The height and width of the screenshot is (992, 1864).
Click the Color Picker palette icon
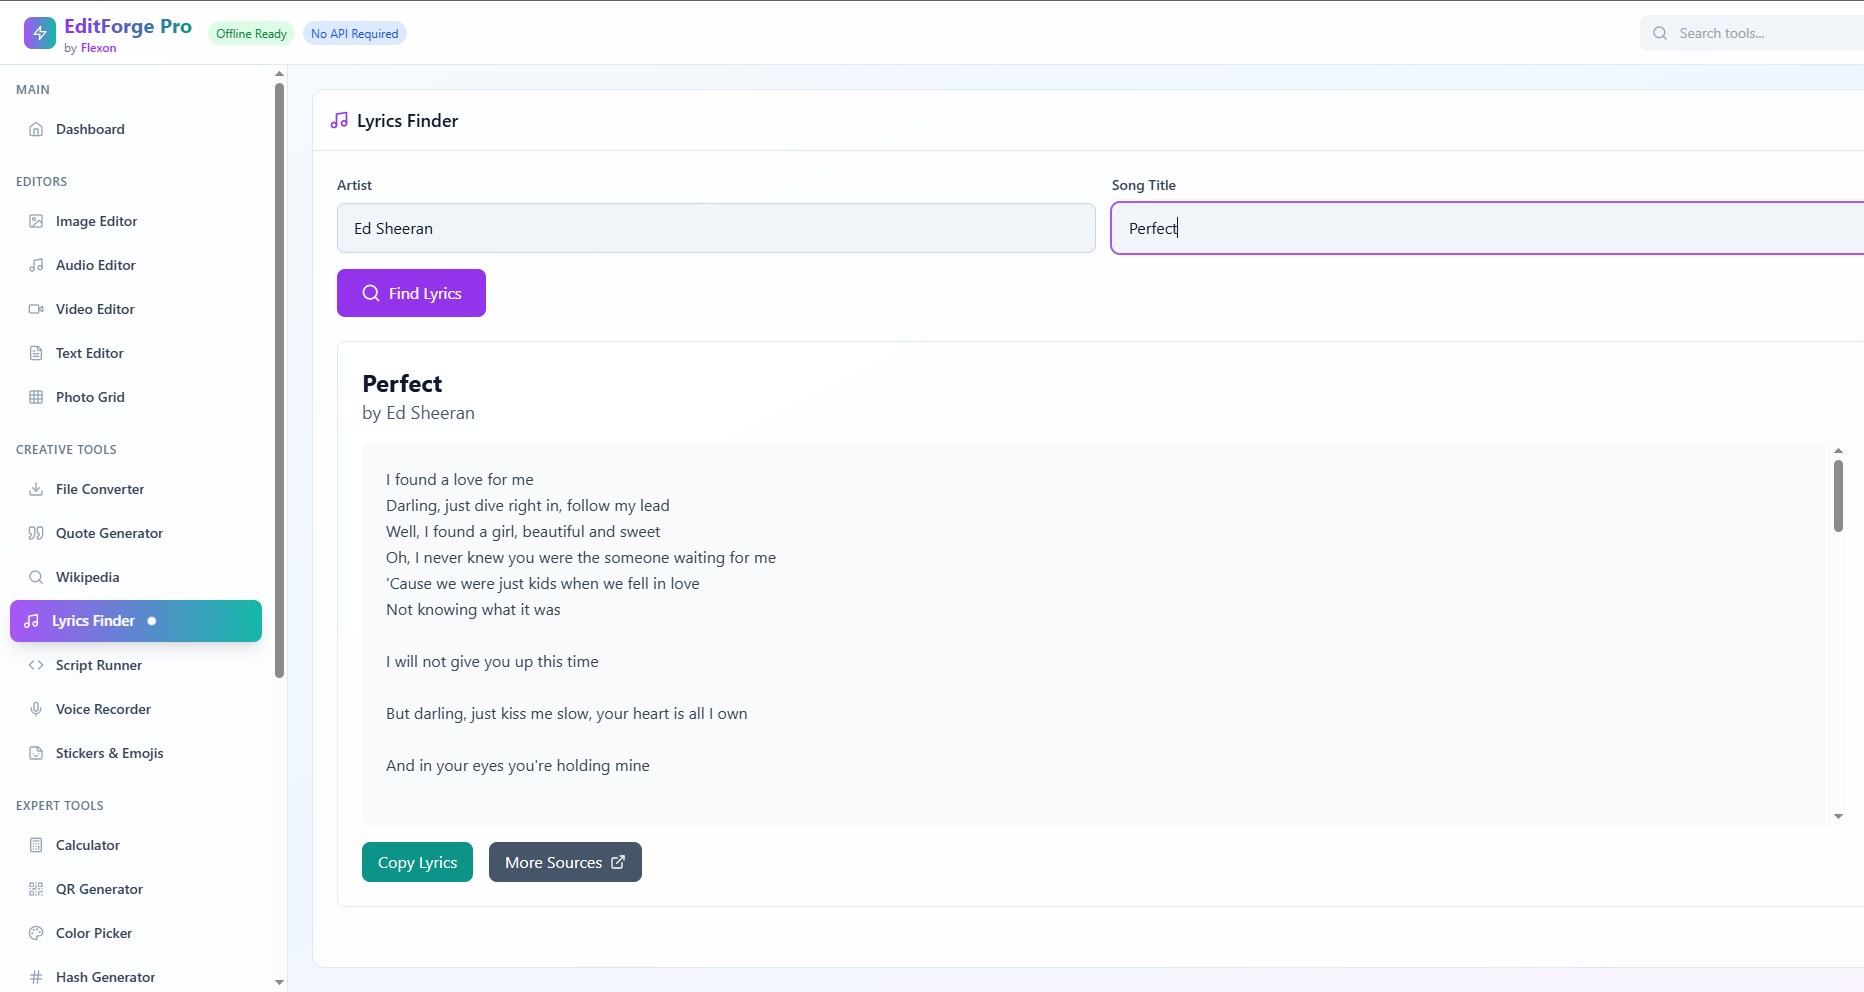tap(36, 933)
